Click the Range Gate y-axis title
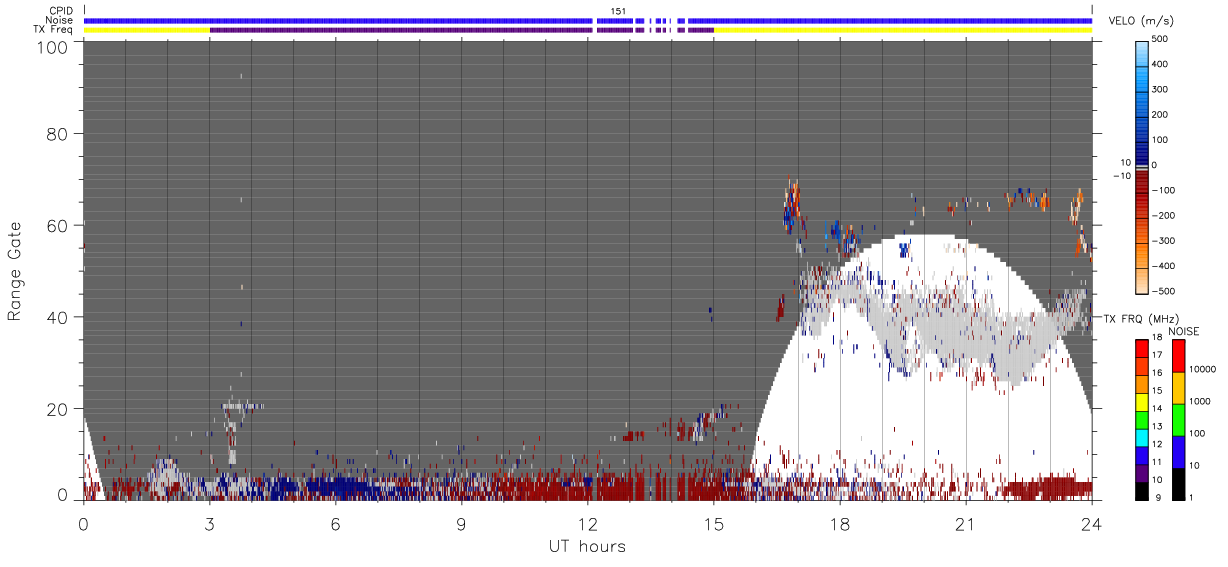The width and height of the screenshot is (1228, 567). pyautogui.click(x=15, y=272)
